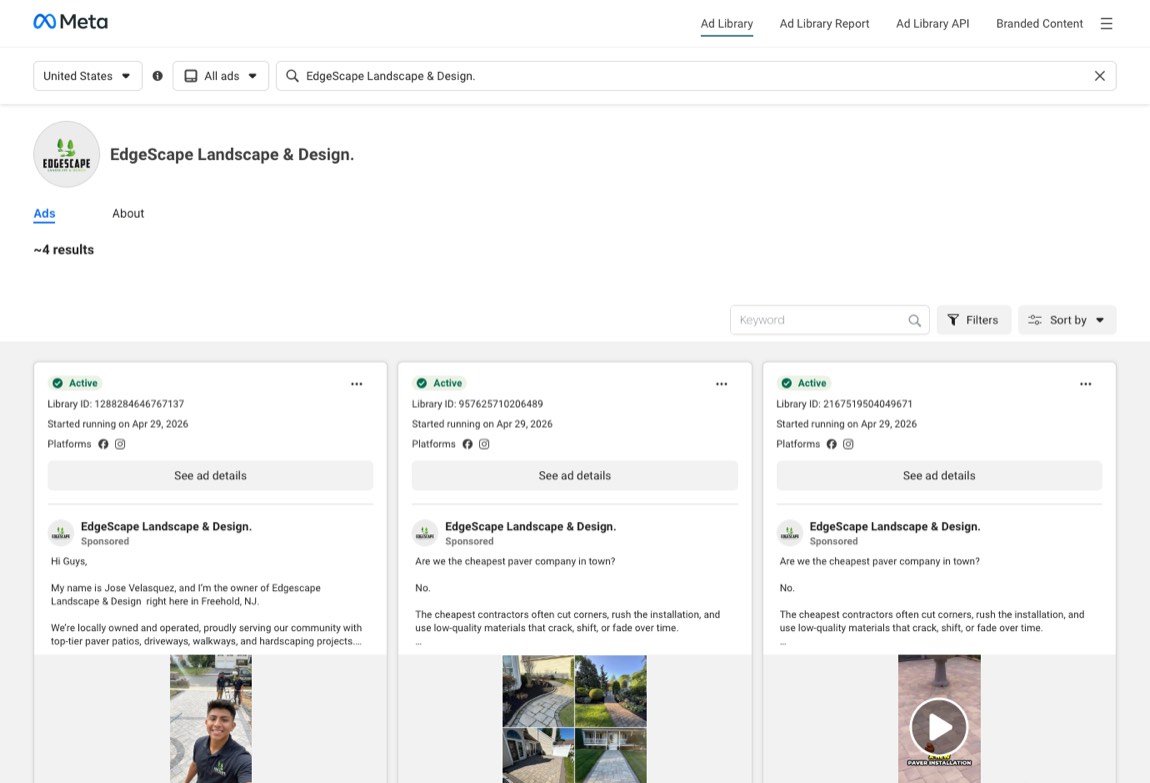This screenshot has height=783, width=1150.
Task: Click advertiser name link in ad 2167519504049671
Action: point(895,526)
